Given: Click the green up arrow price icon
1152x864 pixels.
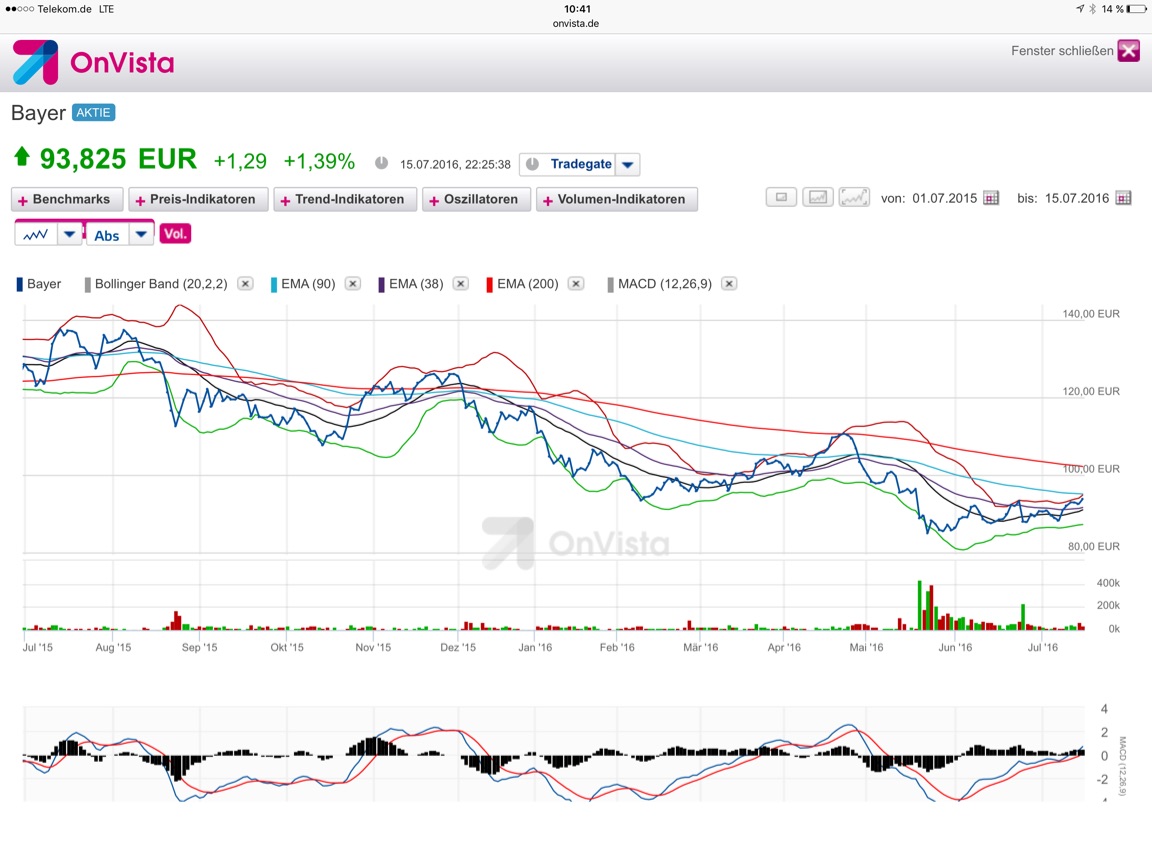Looking at the screenshot, I should 22,156.
